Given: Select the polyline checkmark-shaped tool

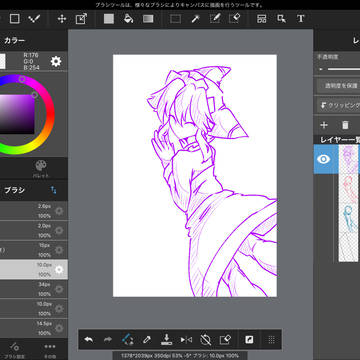Looking at the screenshot, I should (x=34, y=19).
